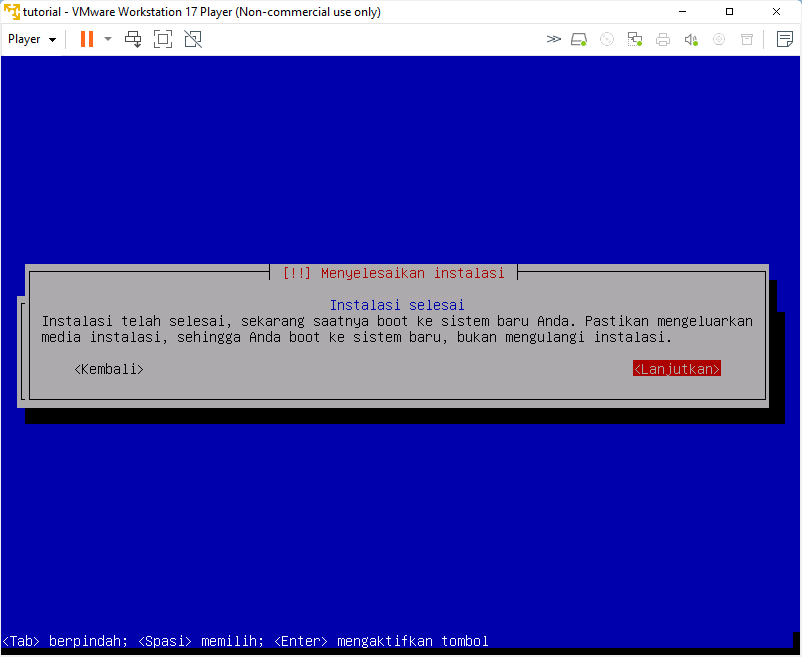Click the Instalasi selesai heading
Viewport: 802px width, 657px height.
pyautogui.click(x=397, y=306)
